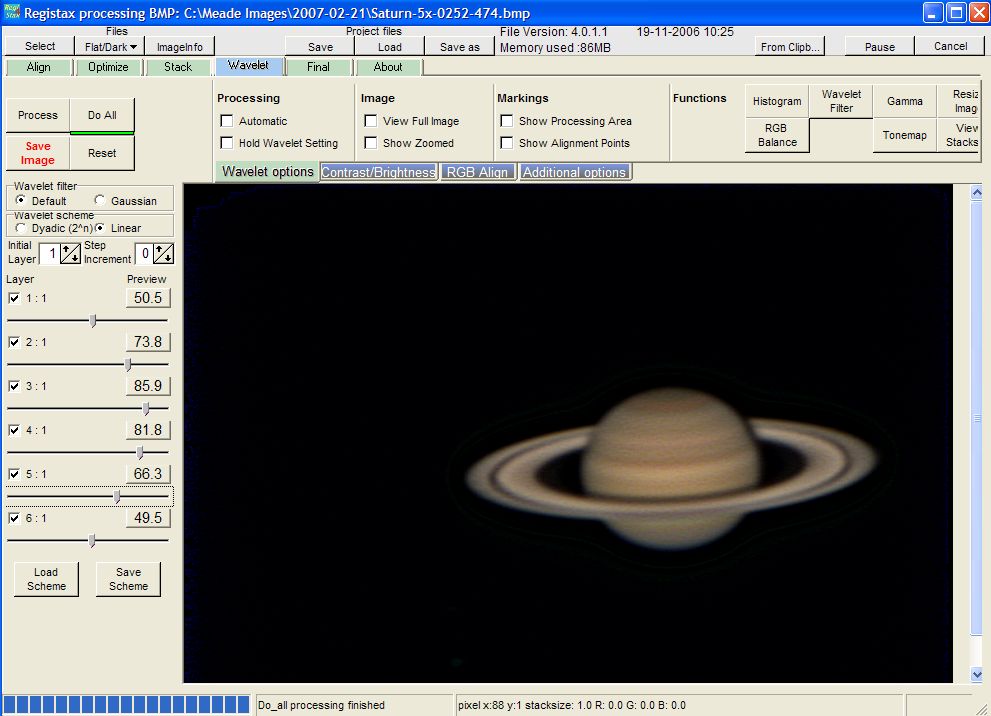Click Save Scheme button
This screenshot has height=716, width=991.
128,579
